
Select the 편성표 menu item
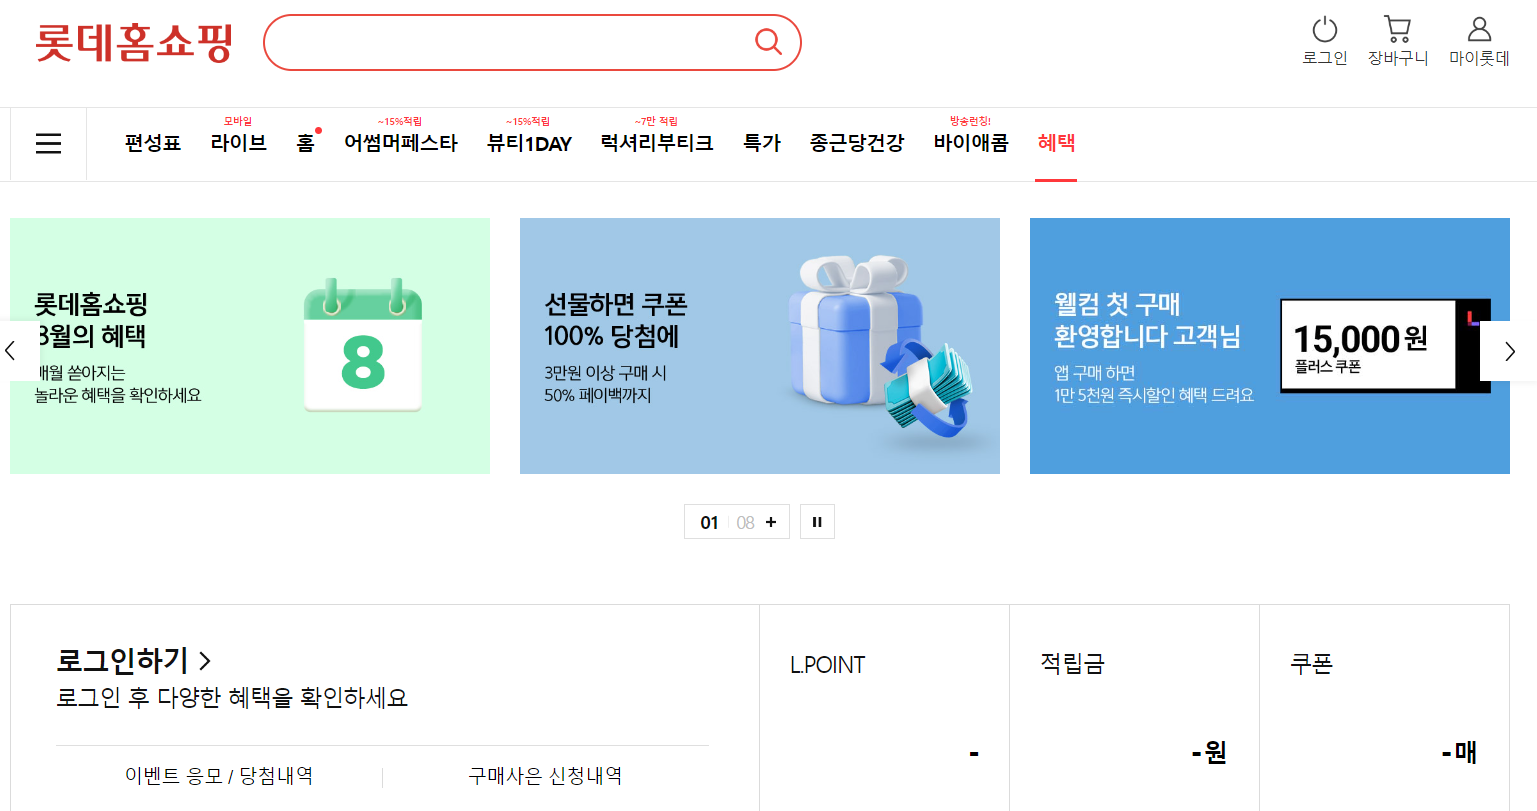point(153,143)
